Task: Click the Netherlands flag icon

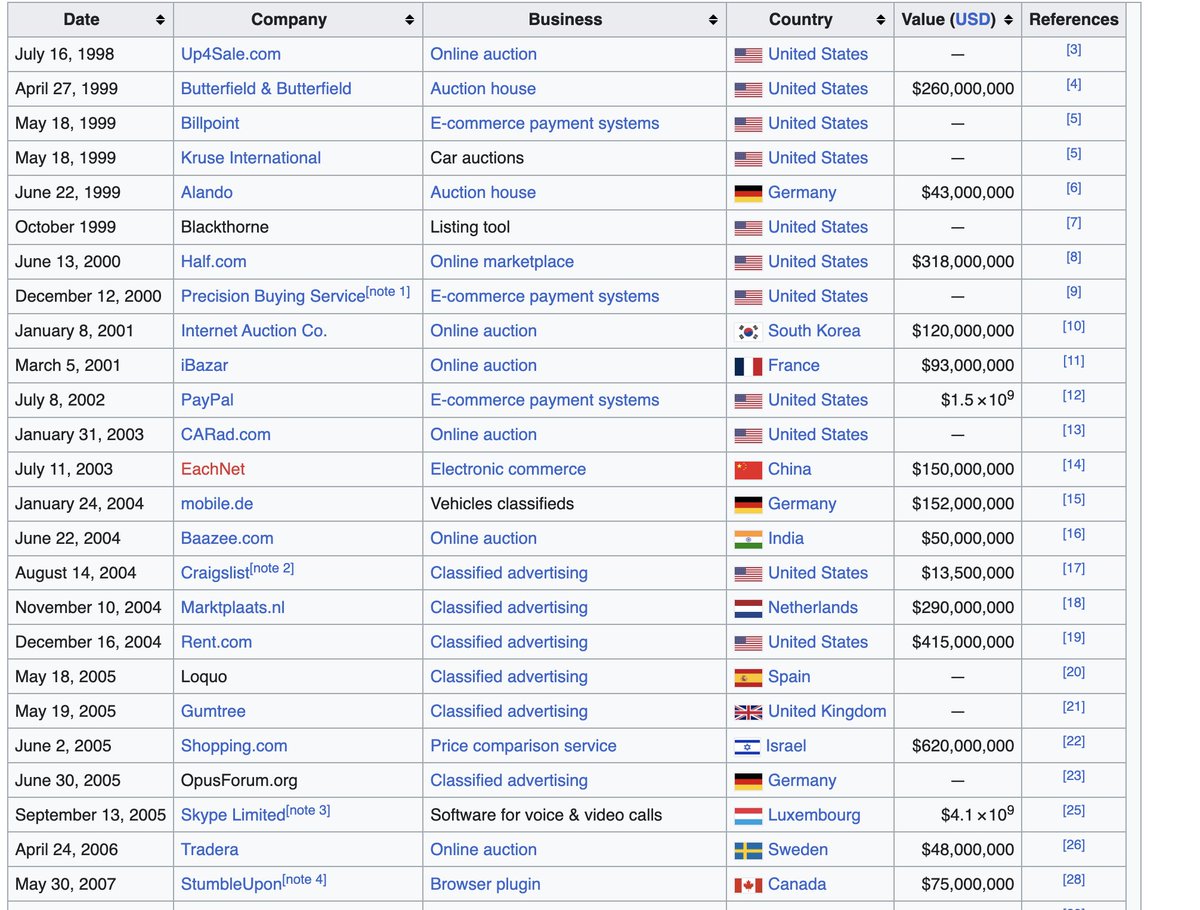Action: coord(748,608)
